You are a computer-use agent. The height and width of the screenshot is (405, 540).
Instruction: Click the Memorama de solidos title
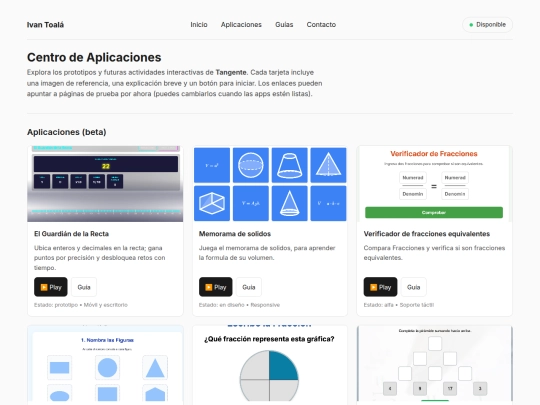tap(235, 234)
